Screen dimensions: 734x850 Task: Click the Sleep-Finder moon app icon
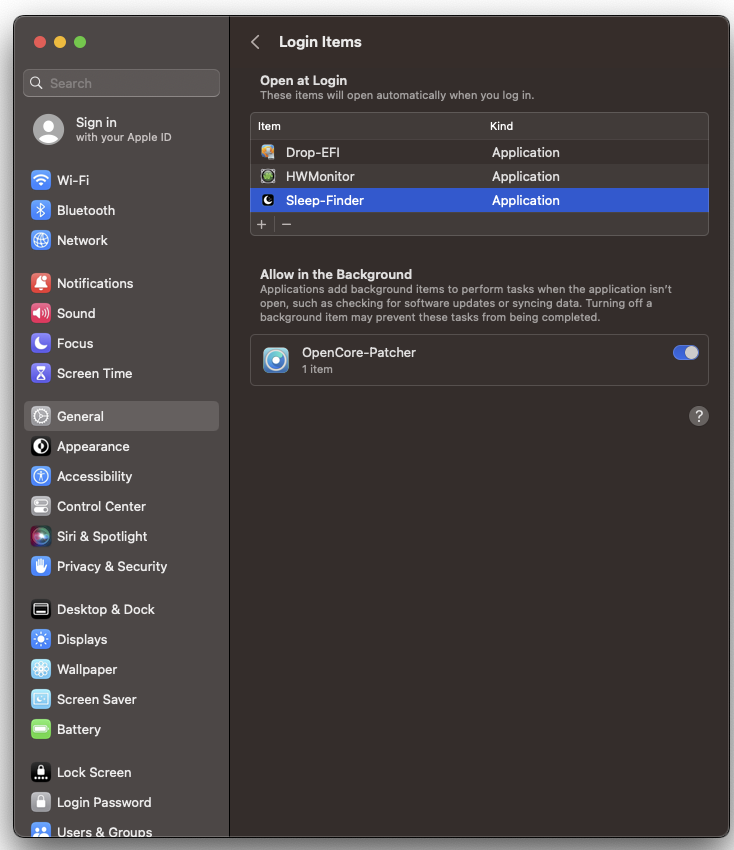pos(268,200)
